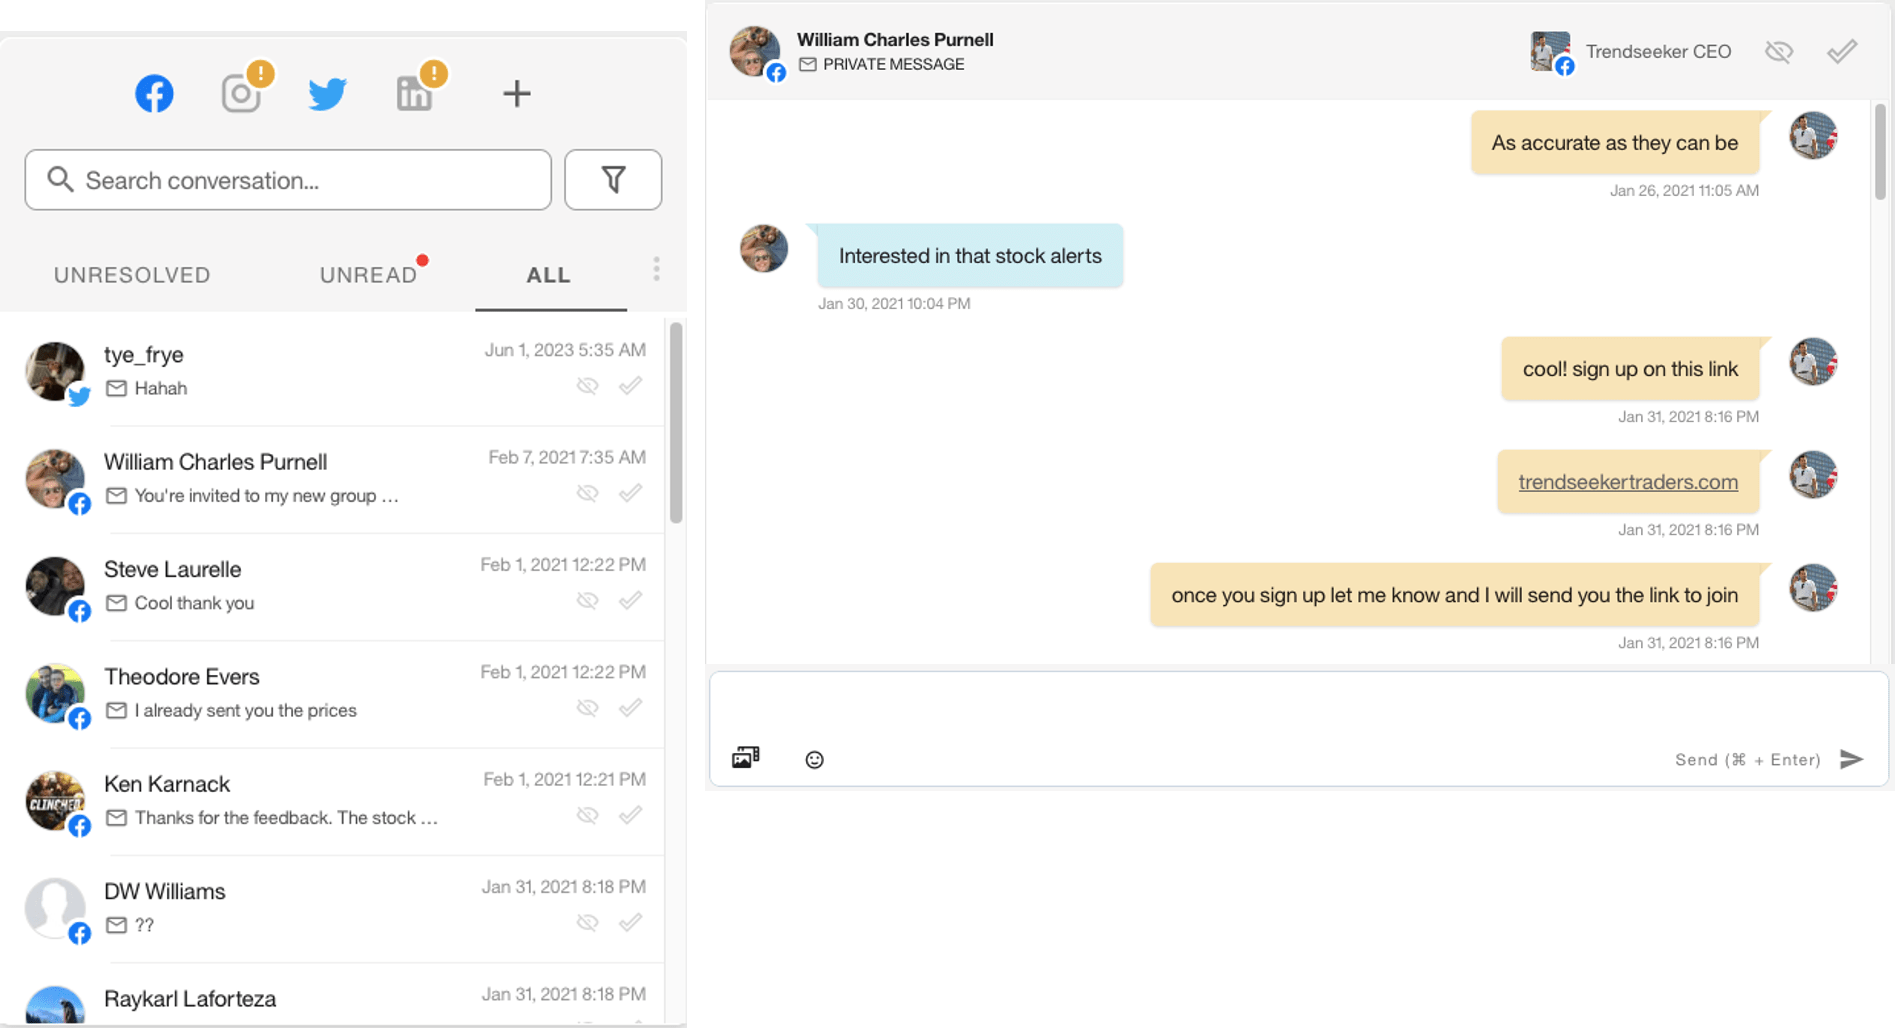Open the conversation filter button
This screenshot has width=1895, height=1028.
pos(613,180)
